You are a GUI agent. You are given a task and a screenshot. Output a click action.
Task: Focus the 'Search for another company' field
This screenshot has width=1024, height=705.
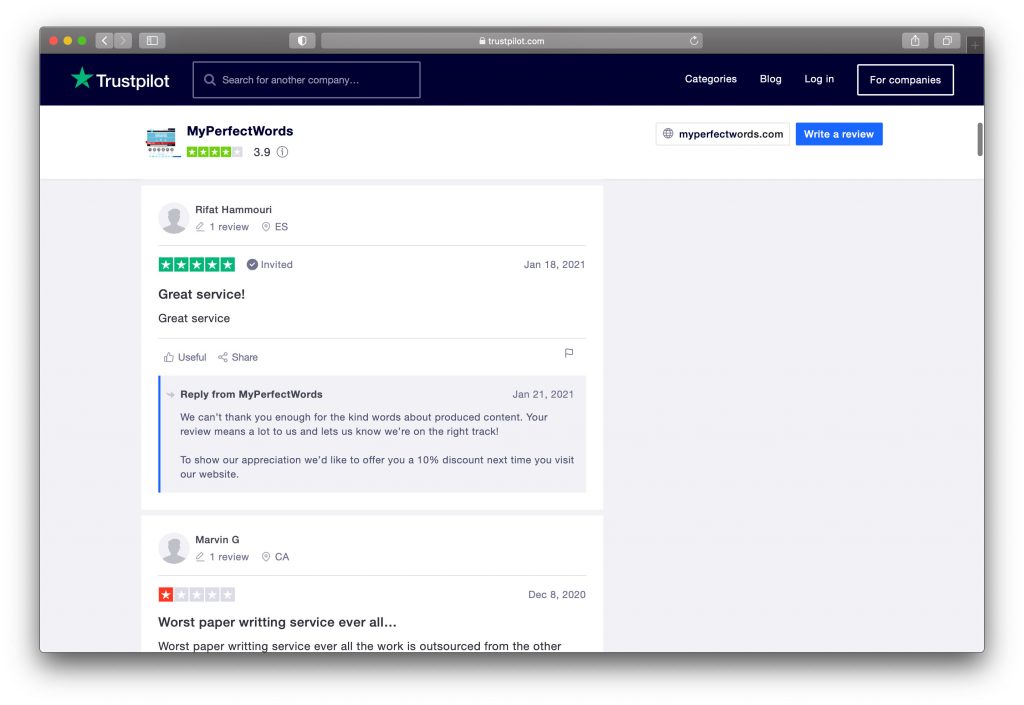tap(306, 80)
